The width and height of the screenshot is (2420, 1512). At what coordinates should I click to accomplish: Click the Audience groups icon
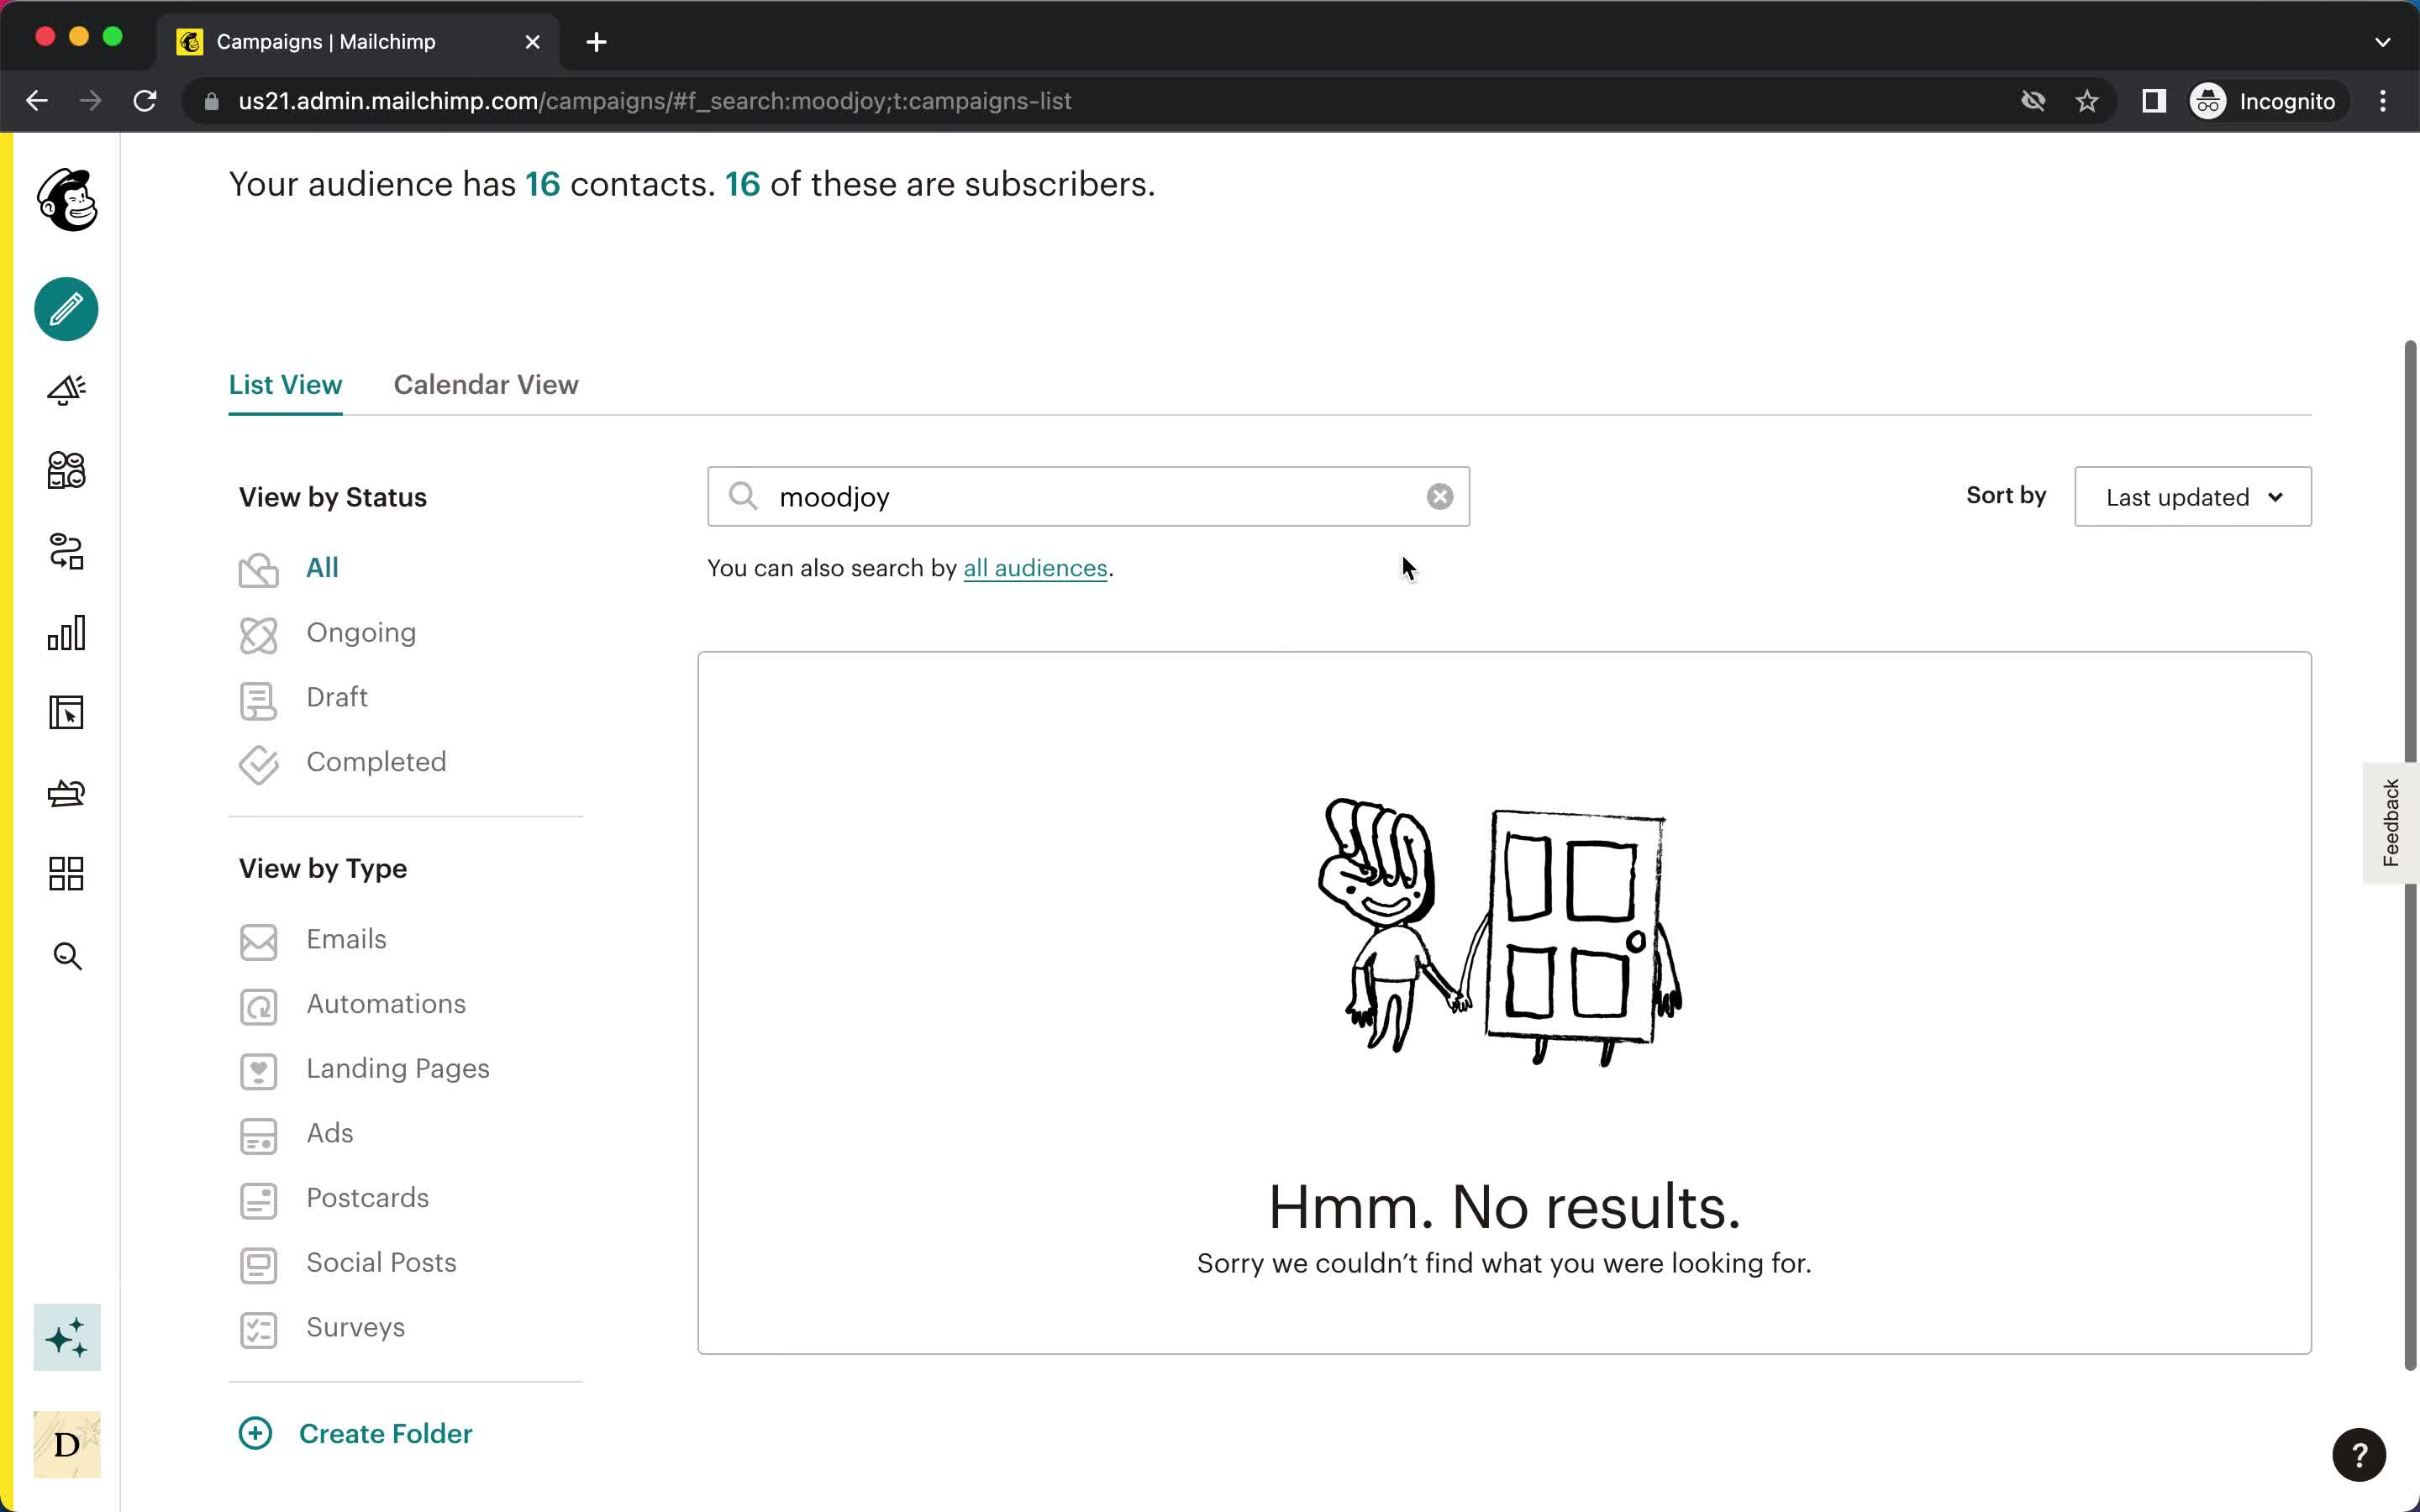click(66, 469)
